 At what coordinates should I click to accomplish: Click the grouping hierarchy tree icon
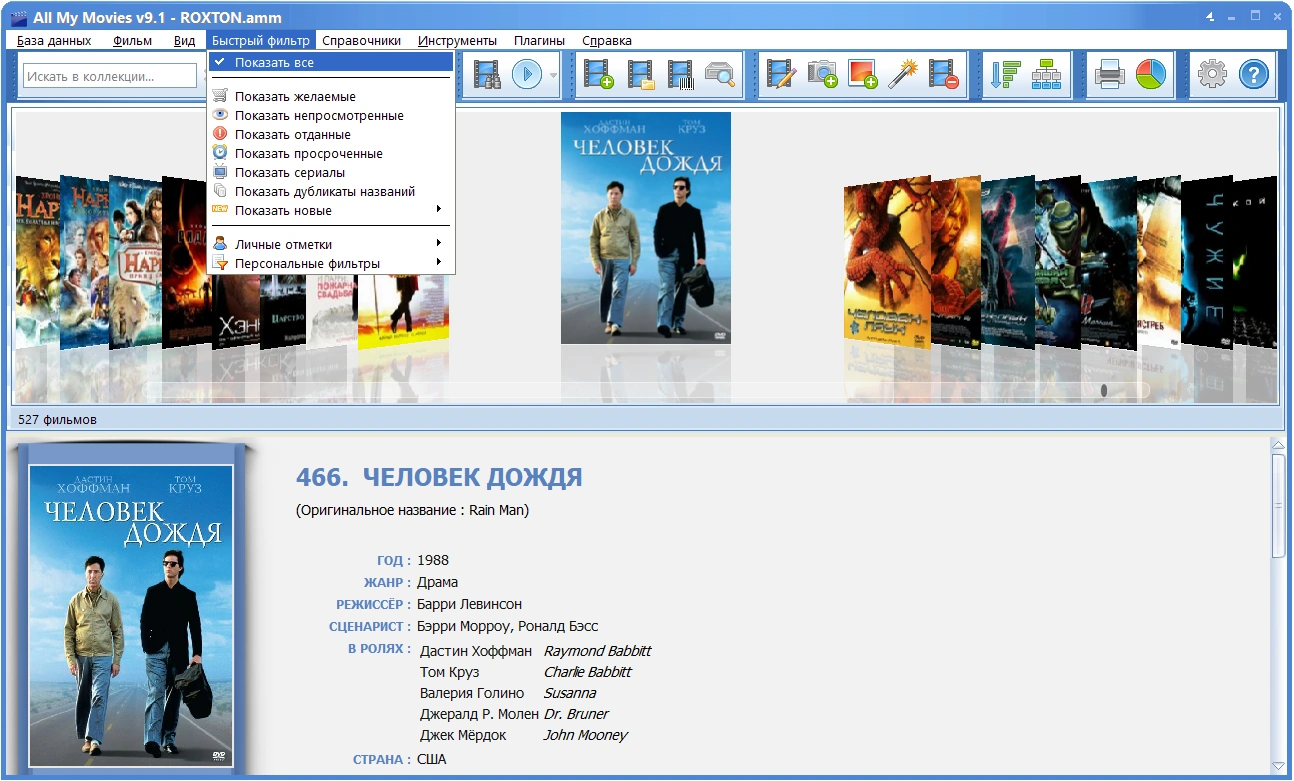click(x=1046, y=75)
